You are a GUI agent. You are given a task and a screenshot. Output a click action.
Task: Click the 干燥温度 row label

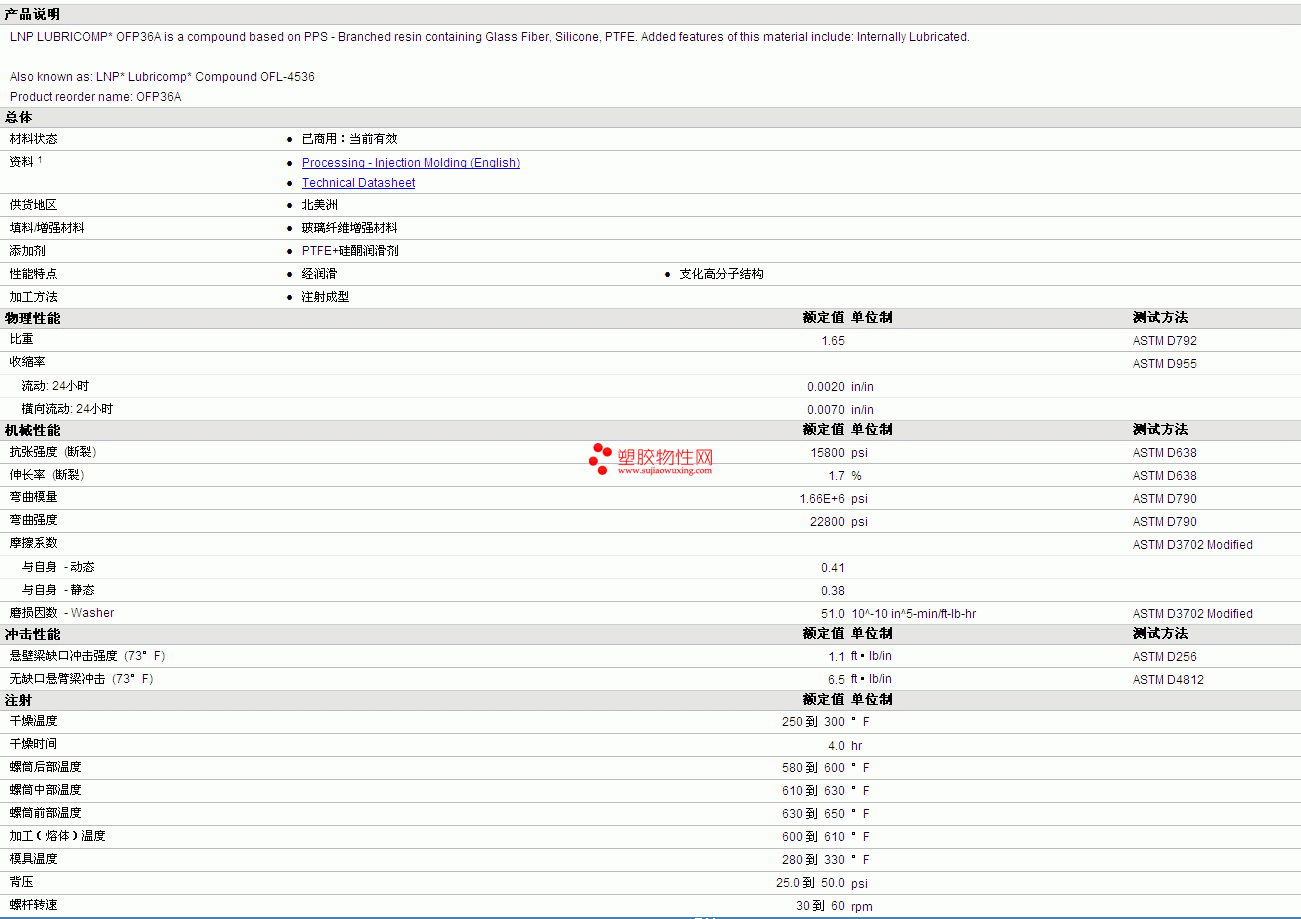34,721
